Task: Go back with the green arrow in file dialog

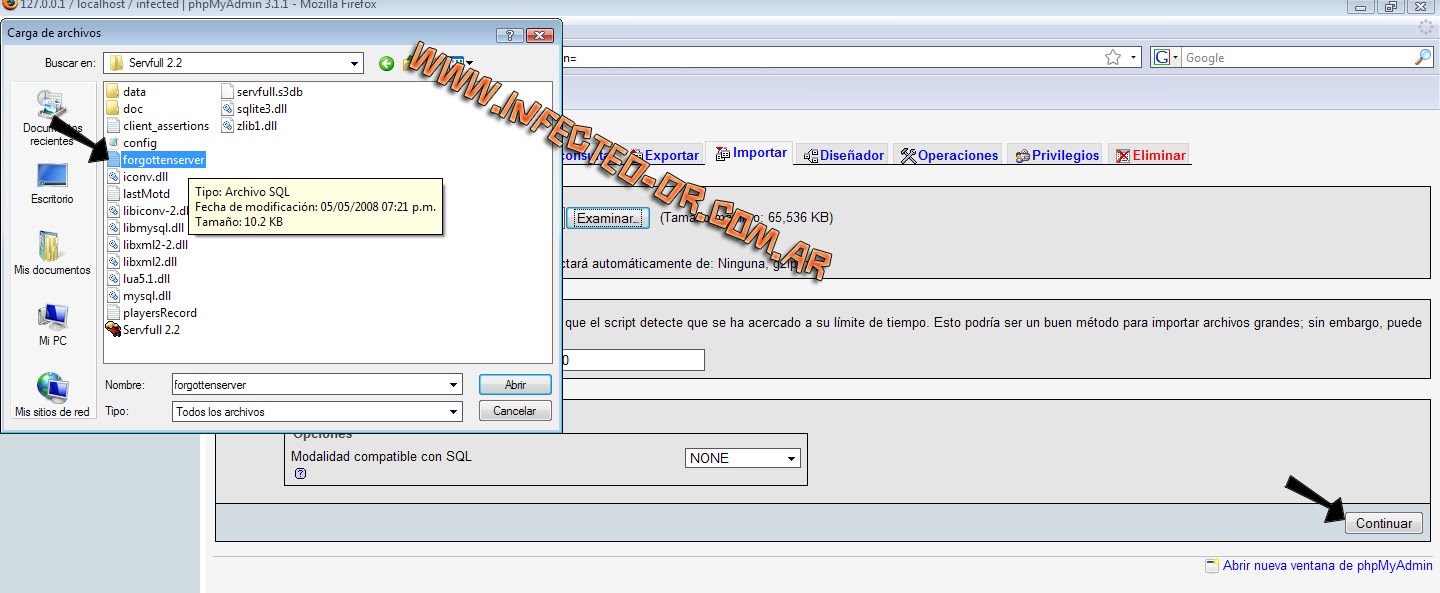Action: (x=386, y=64)
